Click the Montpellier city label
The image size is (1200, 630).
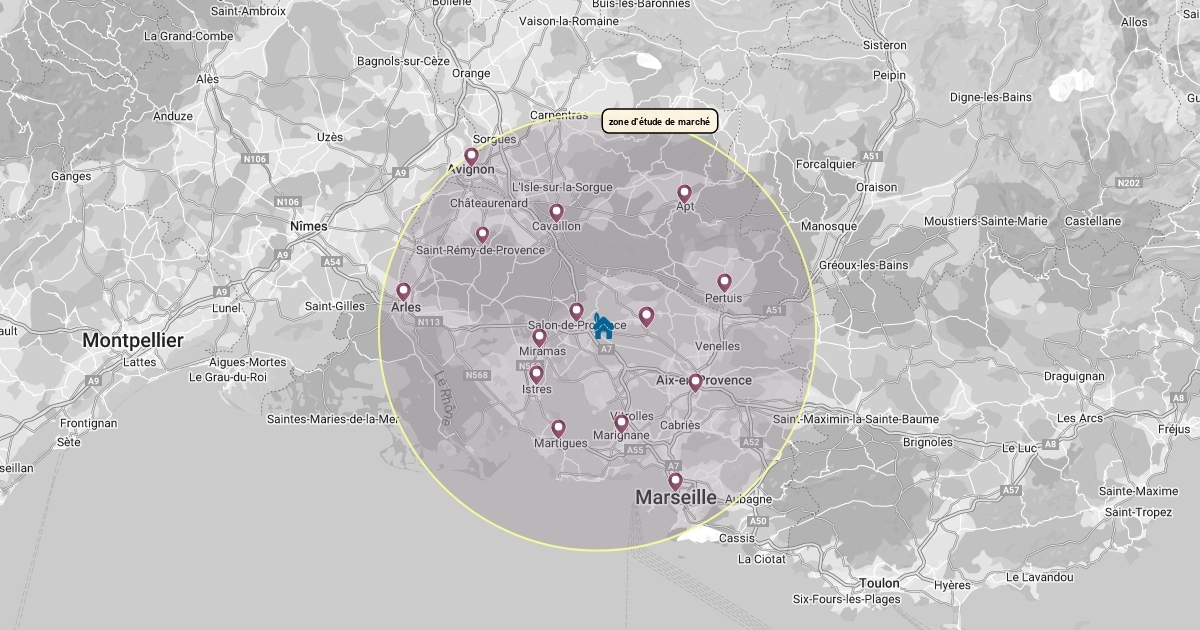pyautogui.click(x=133, y=341)
